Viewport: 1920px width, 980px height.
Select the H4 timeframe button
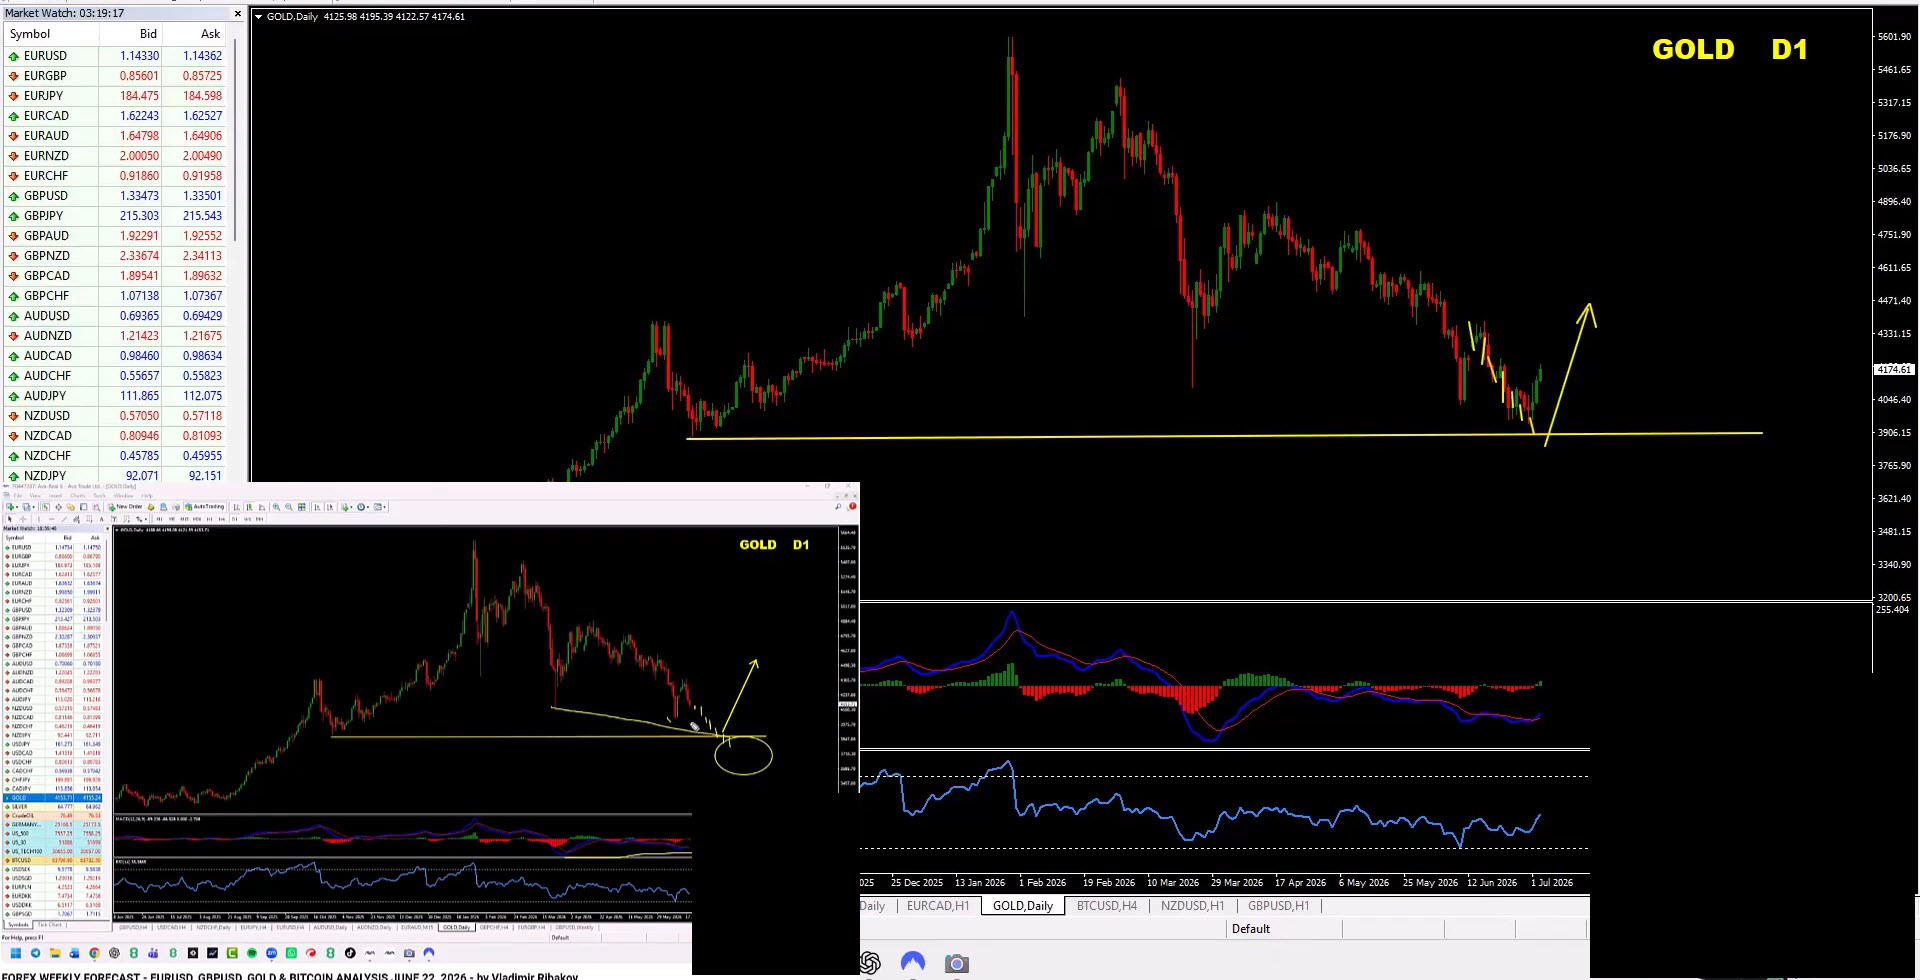pyautogui.click(x=222, y=519)
